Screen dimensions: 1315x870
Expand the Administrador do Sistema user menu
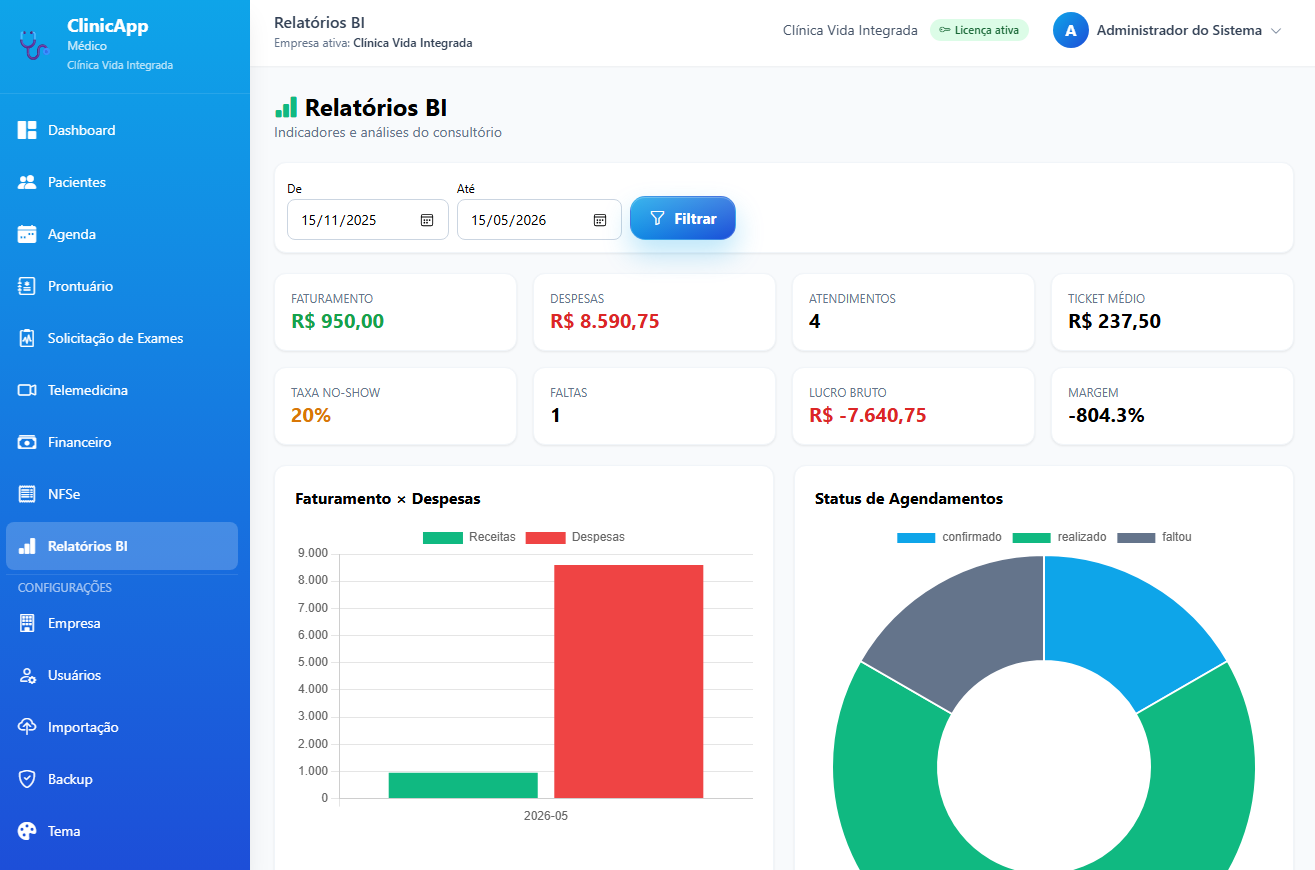[1167, 31]
